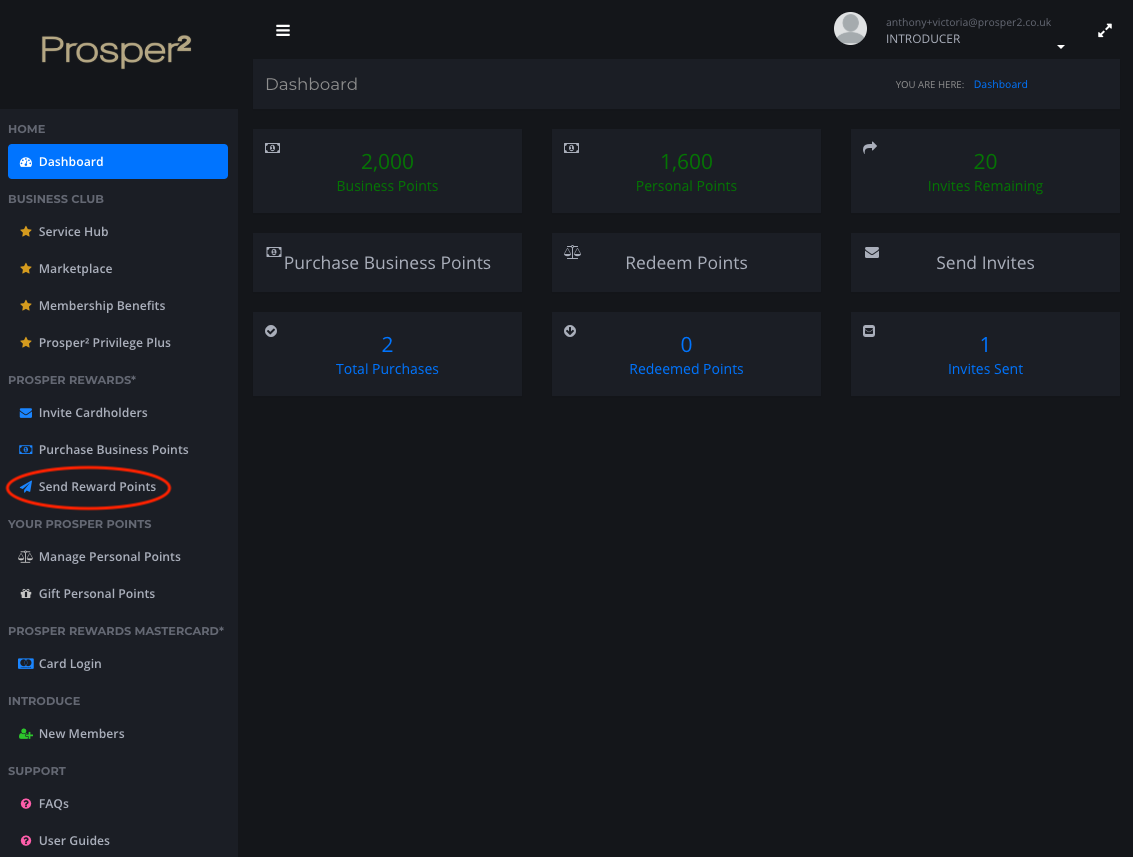Click the Send Invites tile
This screenshot has height=857, width=1133.
(x=985, y=262)
